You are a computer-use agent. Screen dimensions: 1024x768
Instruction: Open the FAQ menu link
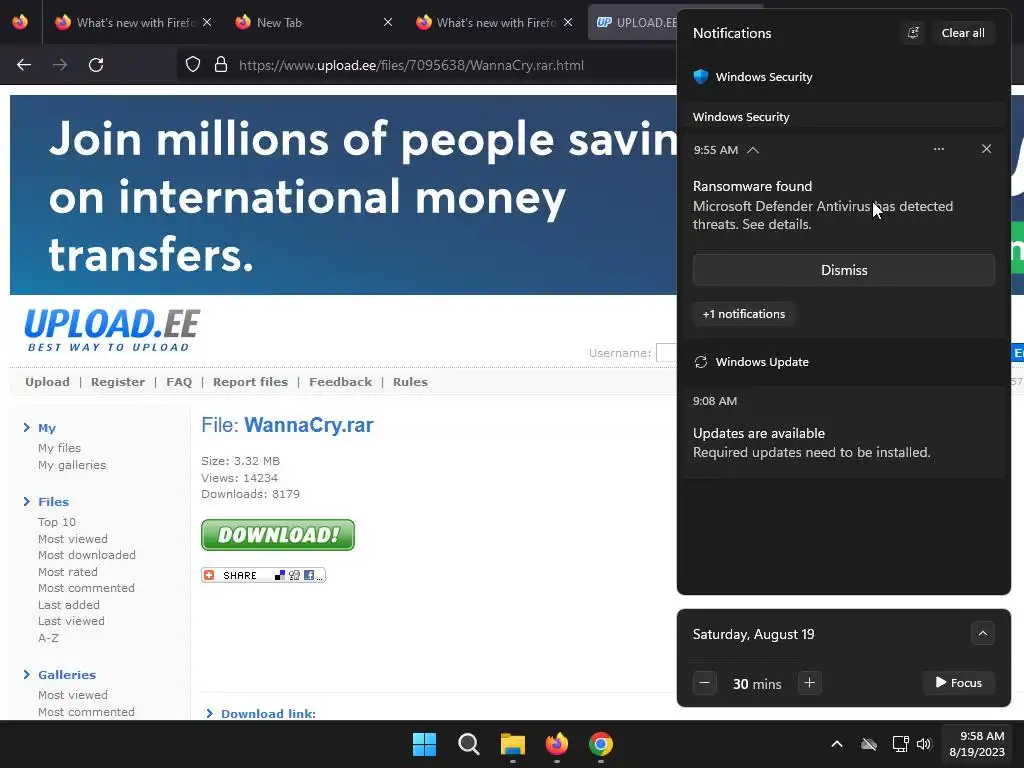click(179, 382)
